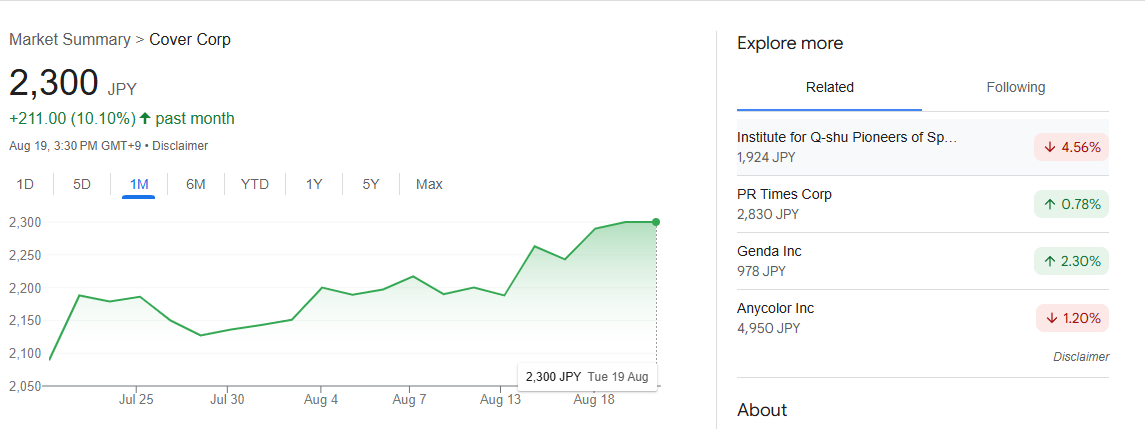The image size is (1145, 429).
Task: Open PR Times Corp stock listing
Action: click(x=784, y=194)
